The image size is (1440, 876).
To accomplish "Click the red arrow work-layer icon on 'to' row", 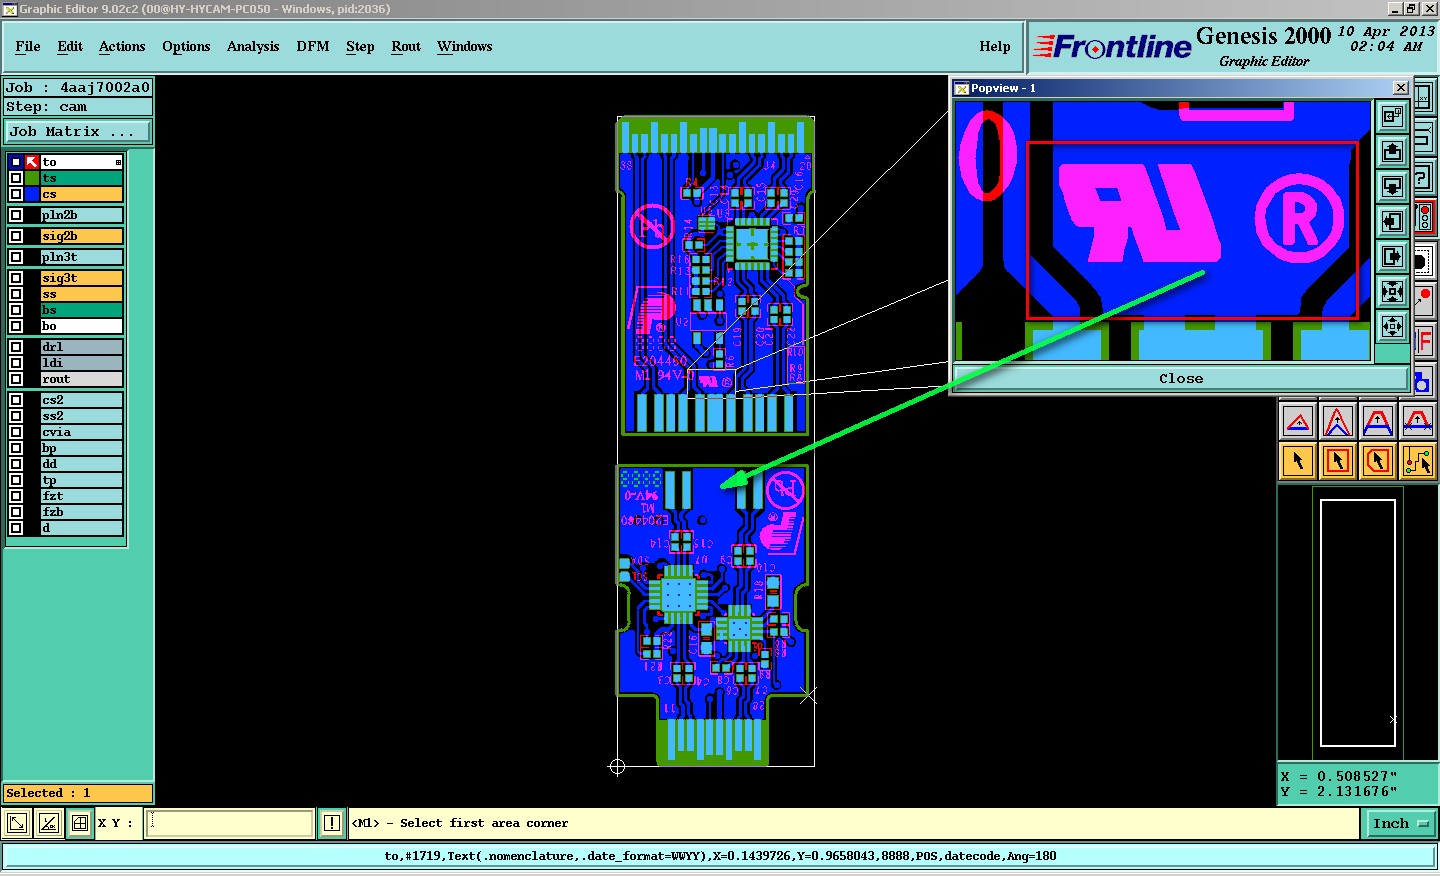I will 32,162.
